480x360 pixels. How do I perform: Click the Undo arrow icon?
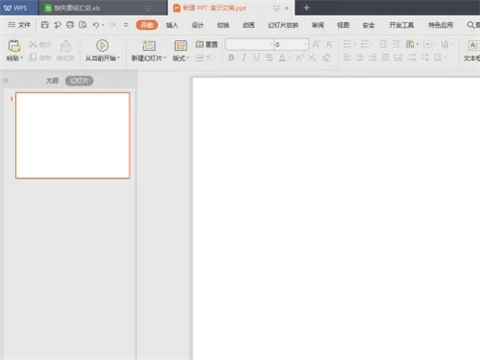tap(96, 25)
